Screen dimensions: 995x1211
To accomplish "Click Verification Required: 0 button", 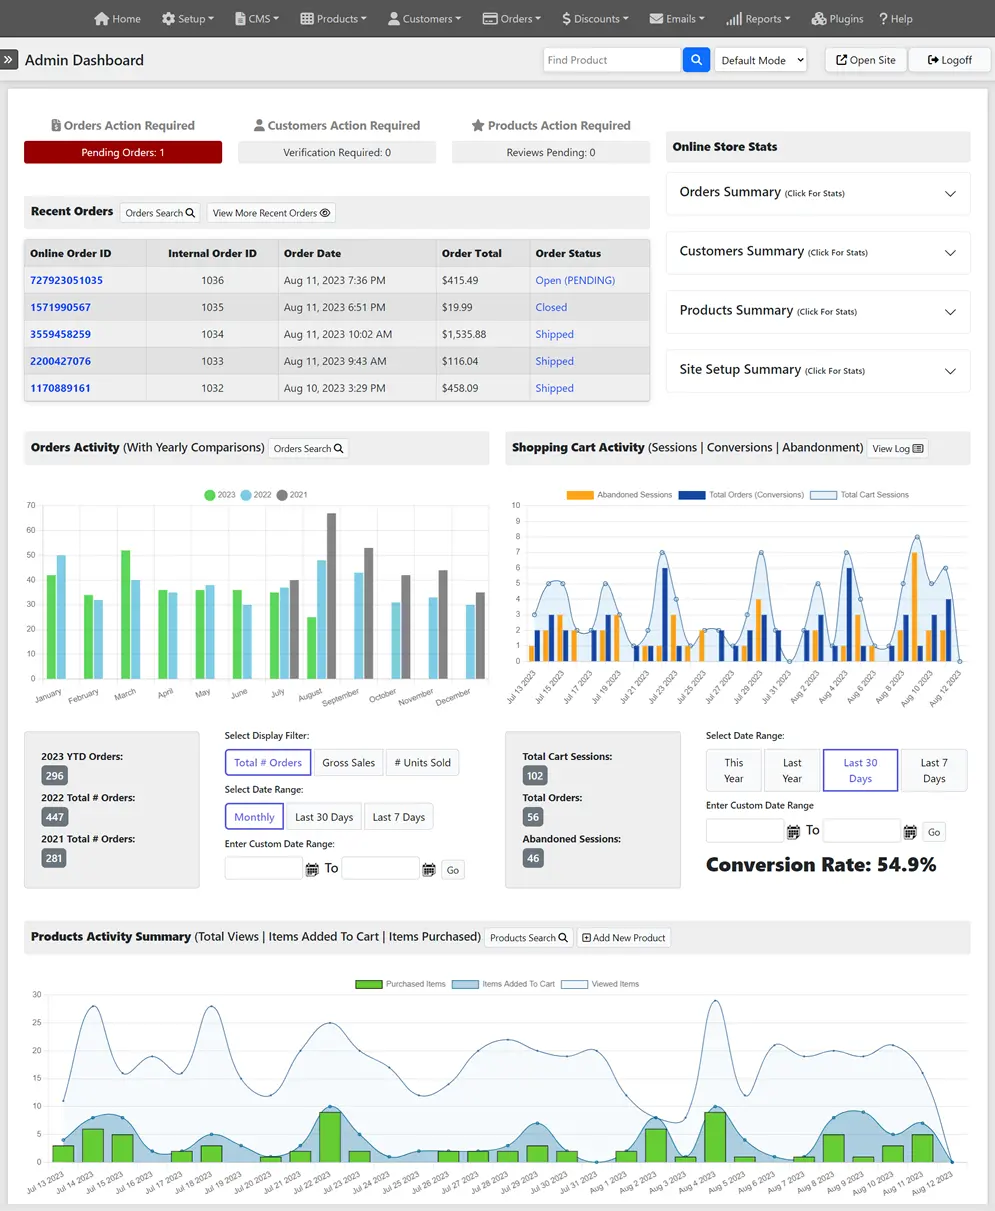I will click(x=337, y=153).
